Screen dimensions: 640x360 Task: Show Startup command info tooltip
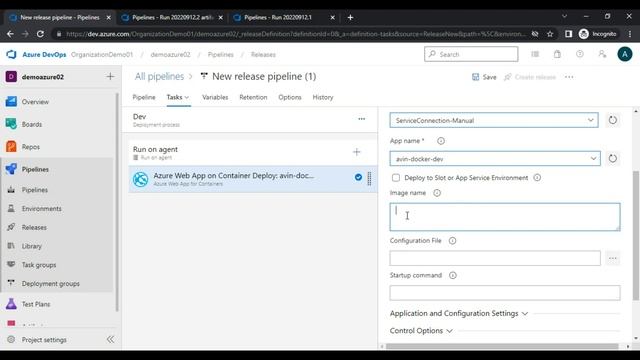pos(453,275)
